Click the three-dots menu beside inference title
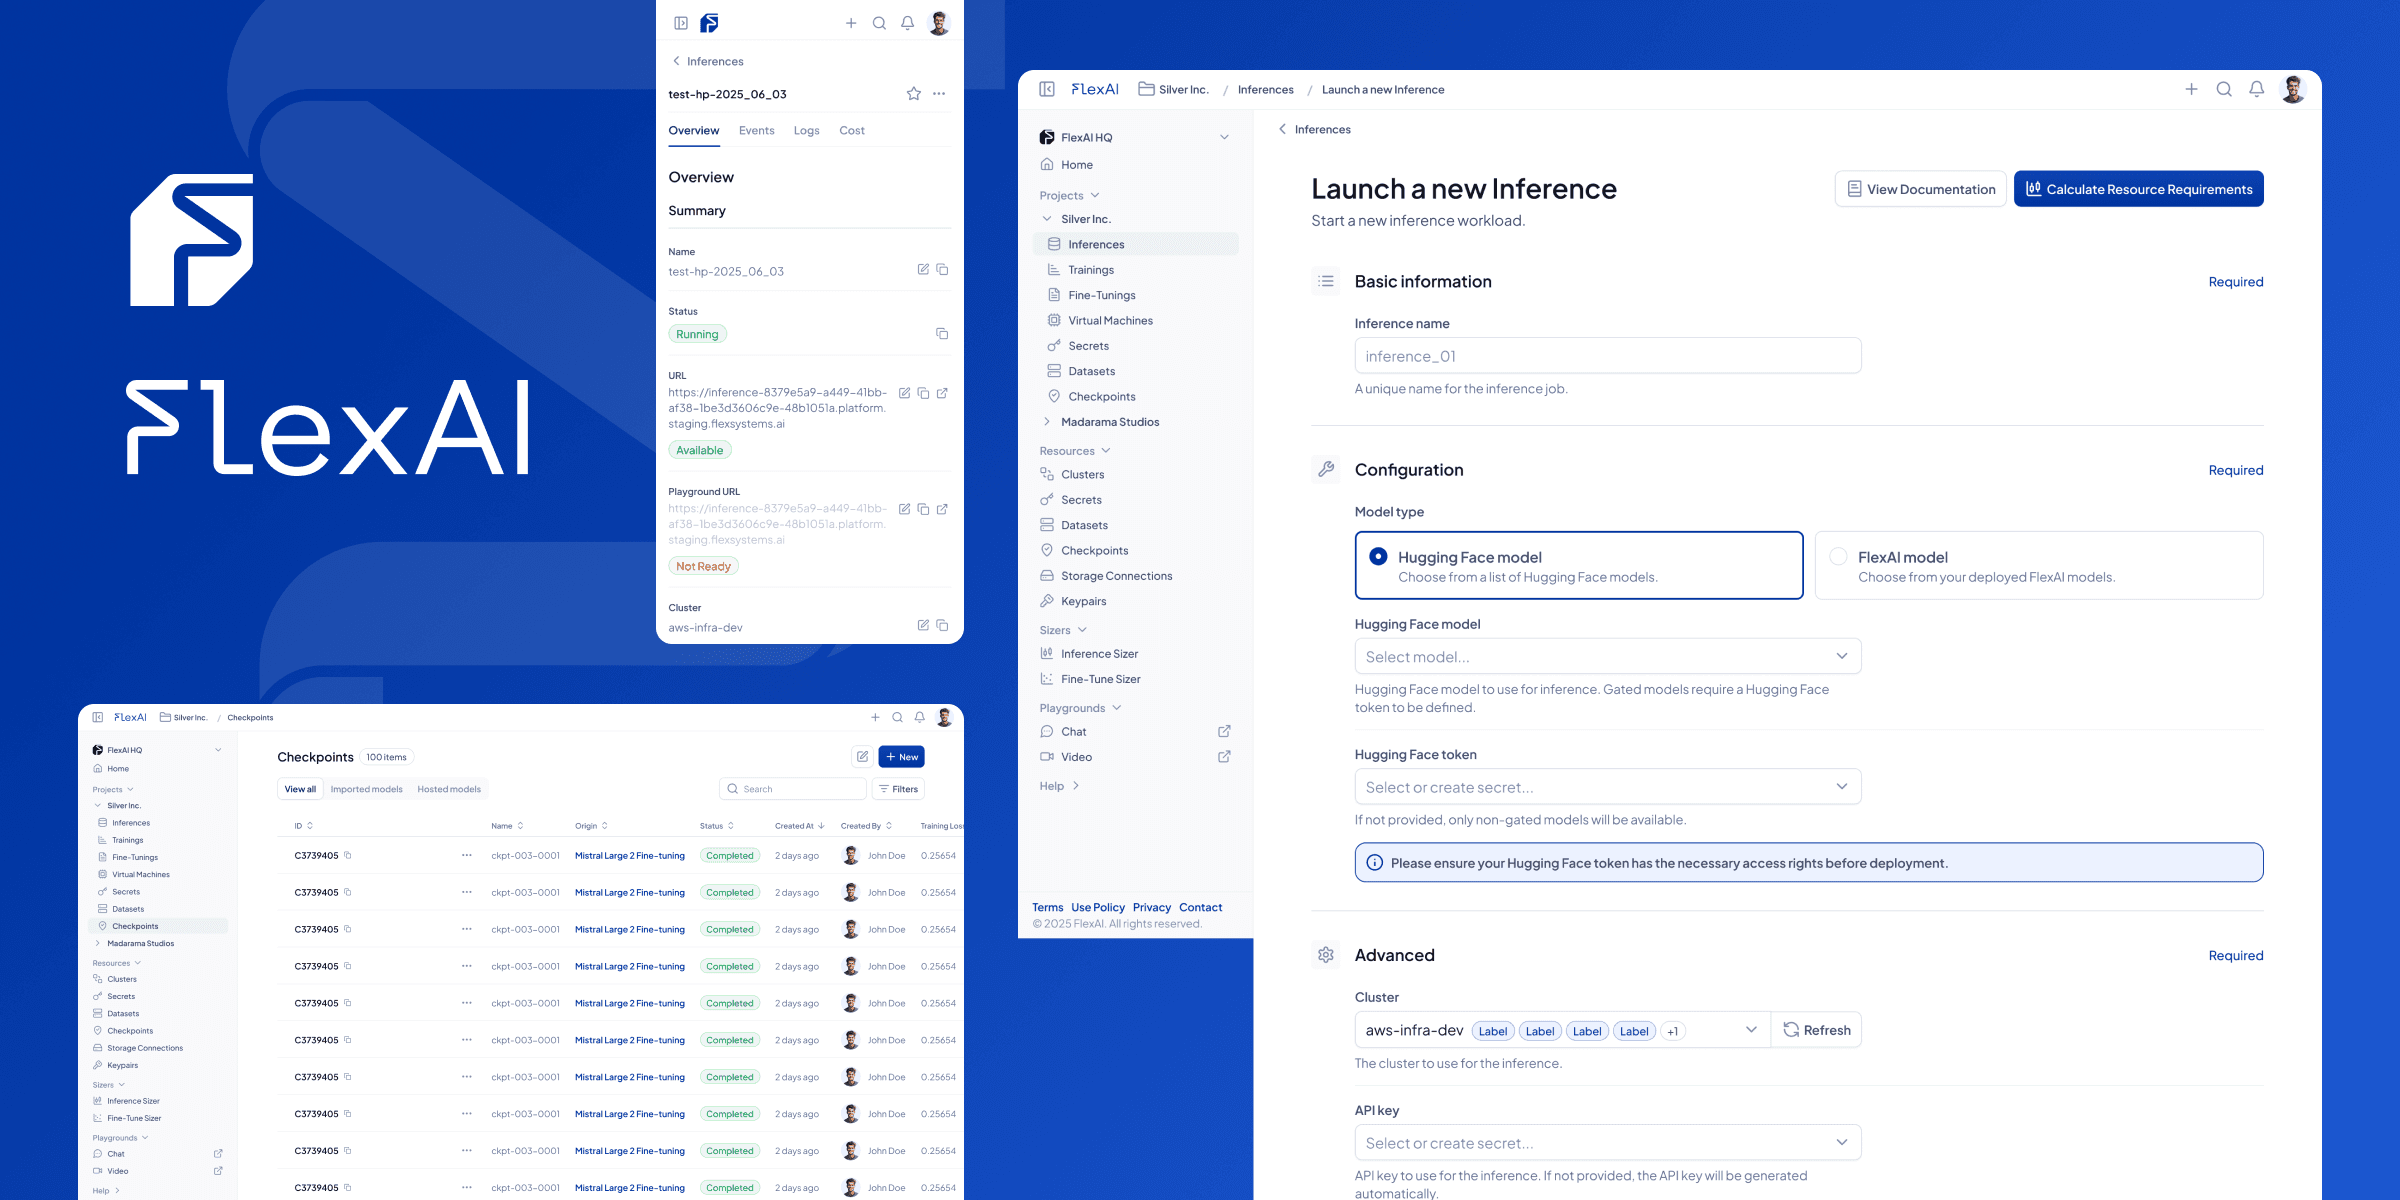The image size is (2400, 1200). click(939, 94)
